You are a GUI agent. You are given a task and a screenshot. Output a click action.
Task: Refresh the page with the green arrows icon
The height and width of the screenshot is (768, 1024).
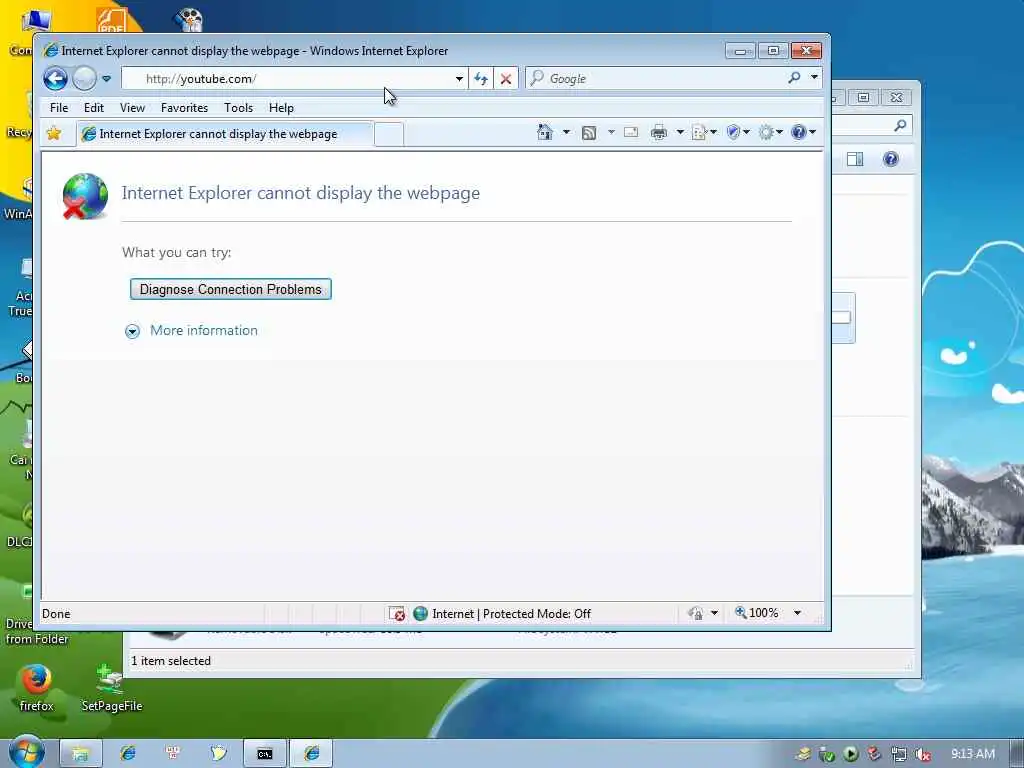point(481,79)
